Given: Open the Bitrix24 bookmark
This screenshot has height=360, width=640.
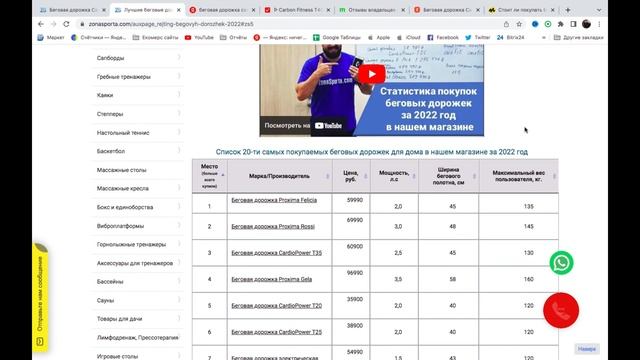Looking at the screenshot, I should click(x=510, y=38).
